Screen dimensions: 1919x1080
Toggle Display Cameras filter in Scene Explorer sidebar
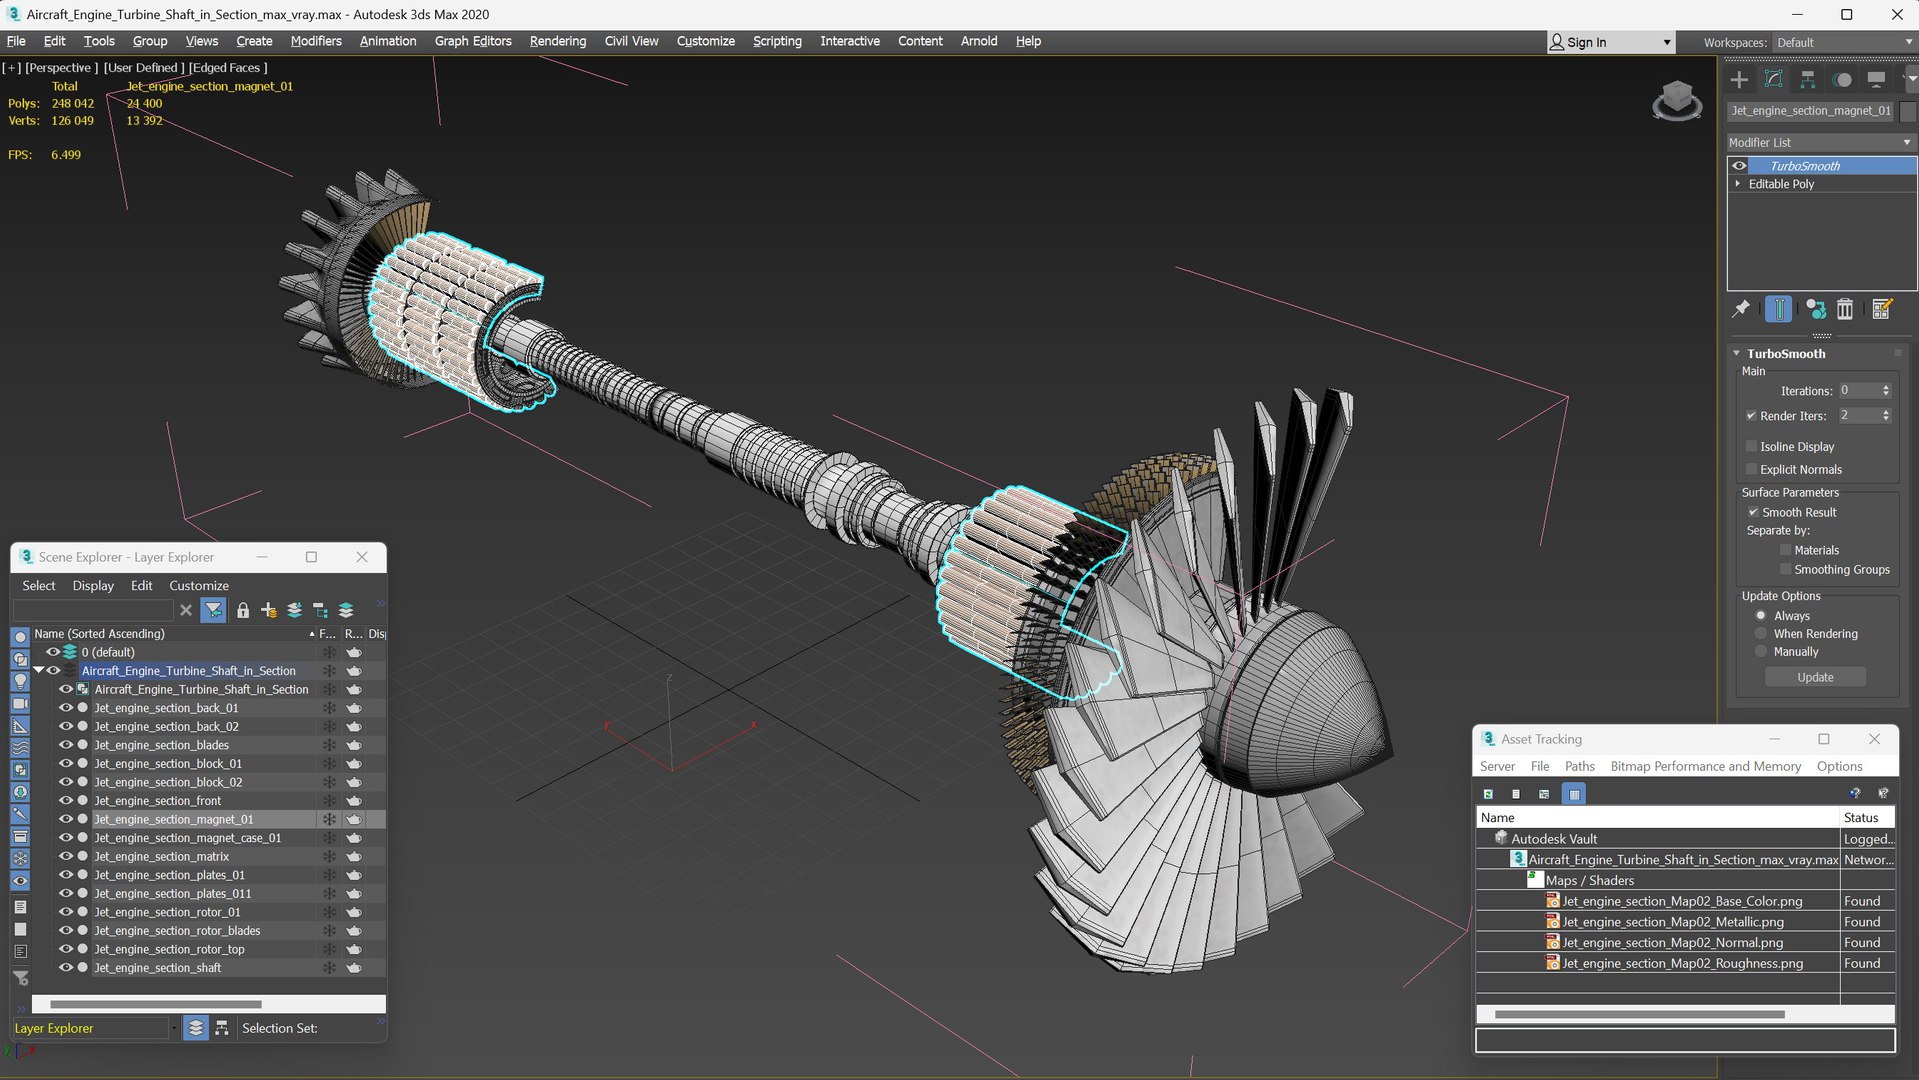click(20, 703)
